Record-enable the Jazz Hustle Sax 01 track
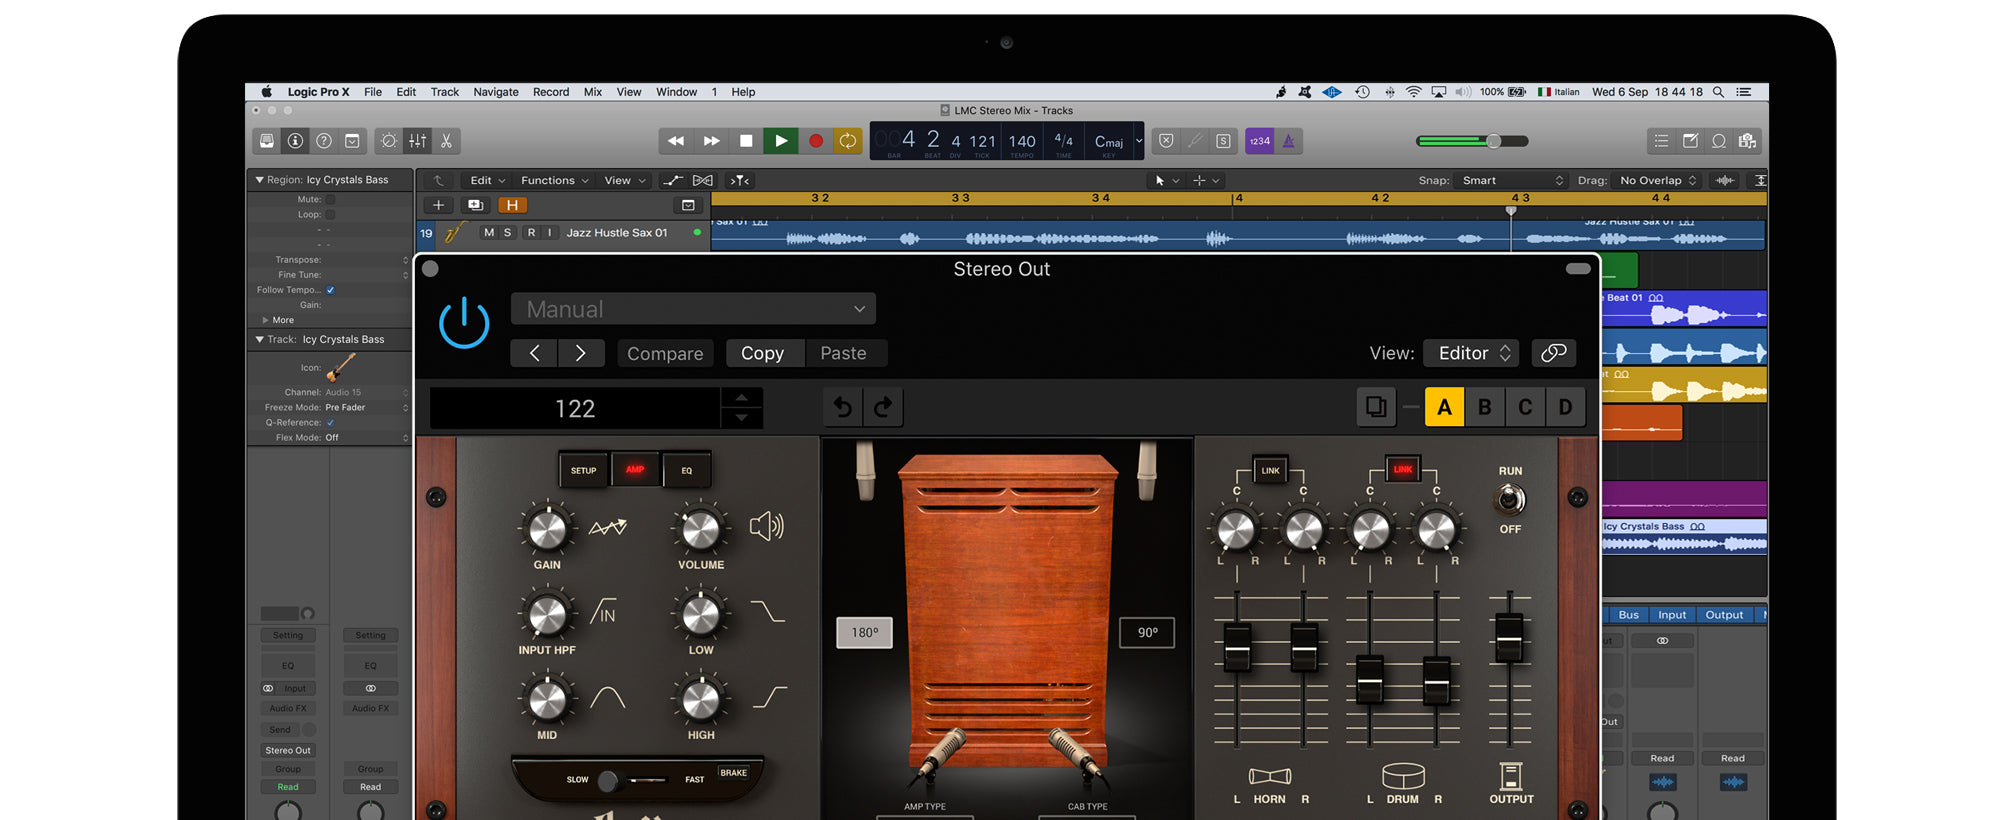Viewport: 2000px width, 820px height. [531, 232]
